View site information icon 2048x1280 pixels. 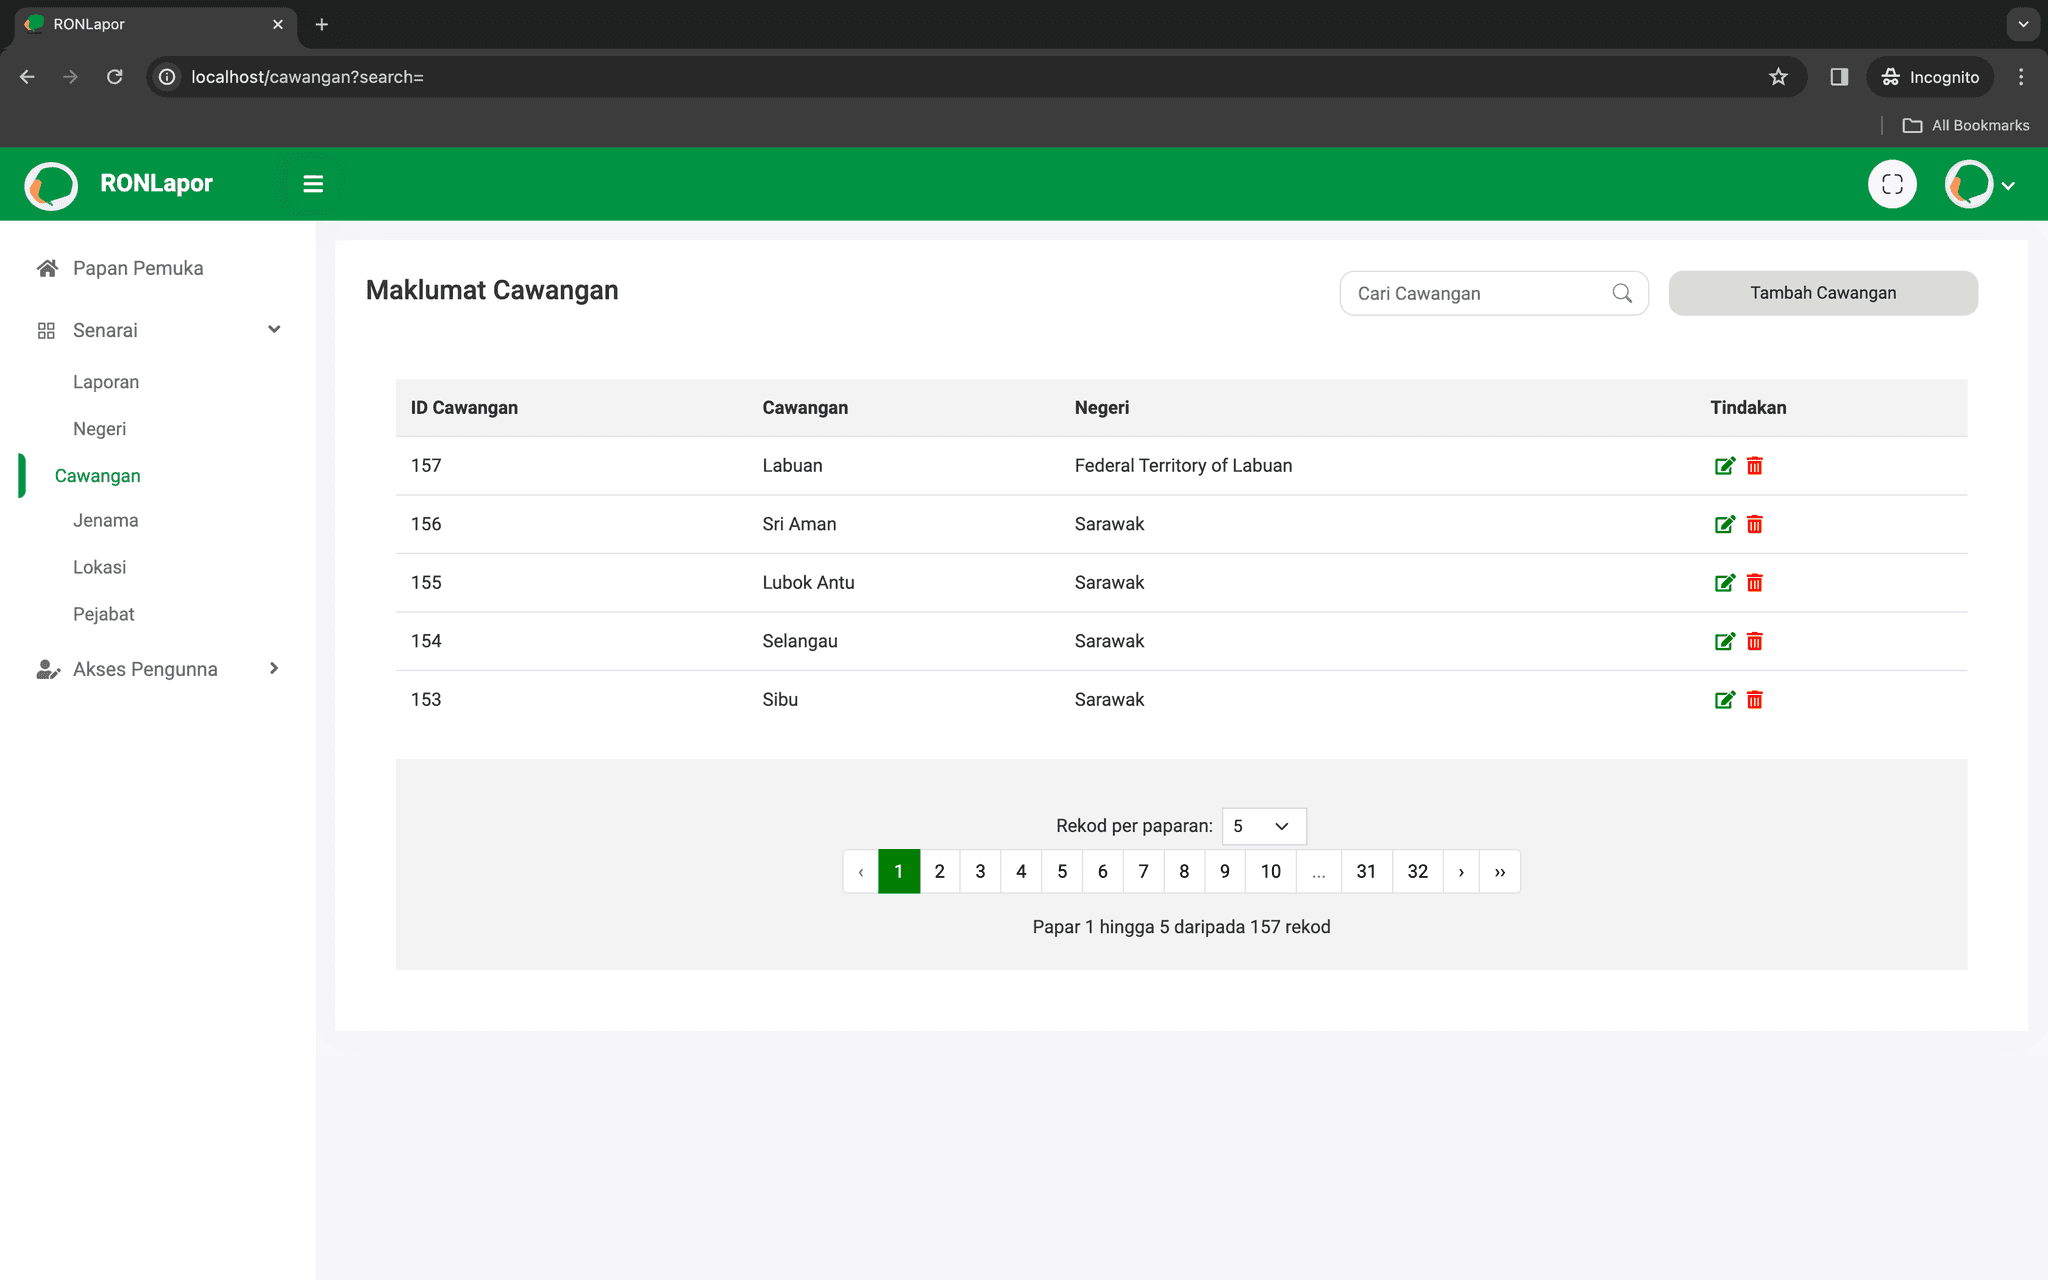click(167, 77)
